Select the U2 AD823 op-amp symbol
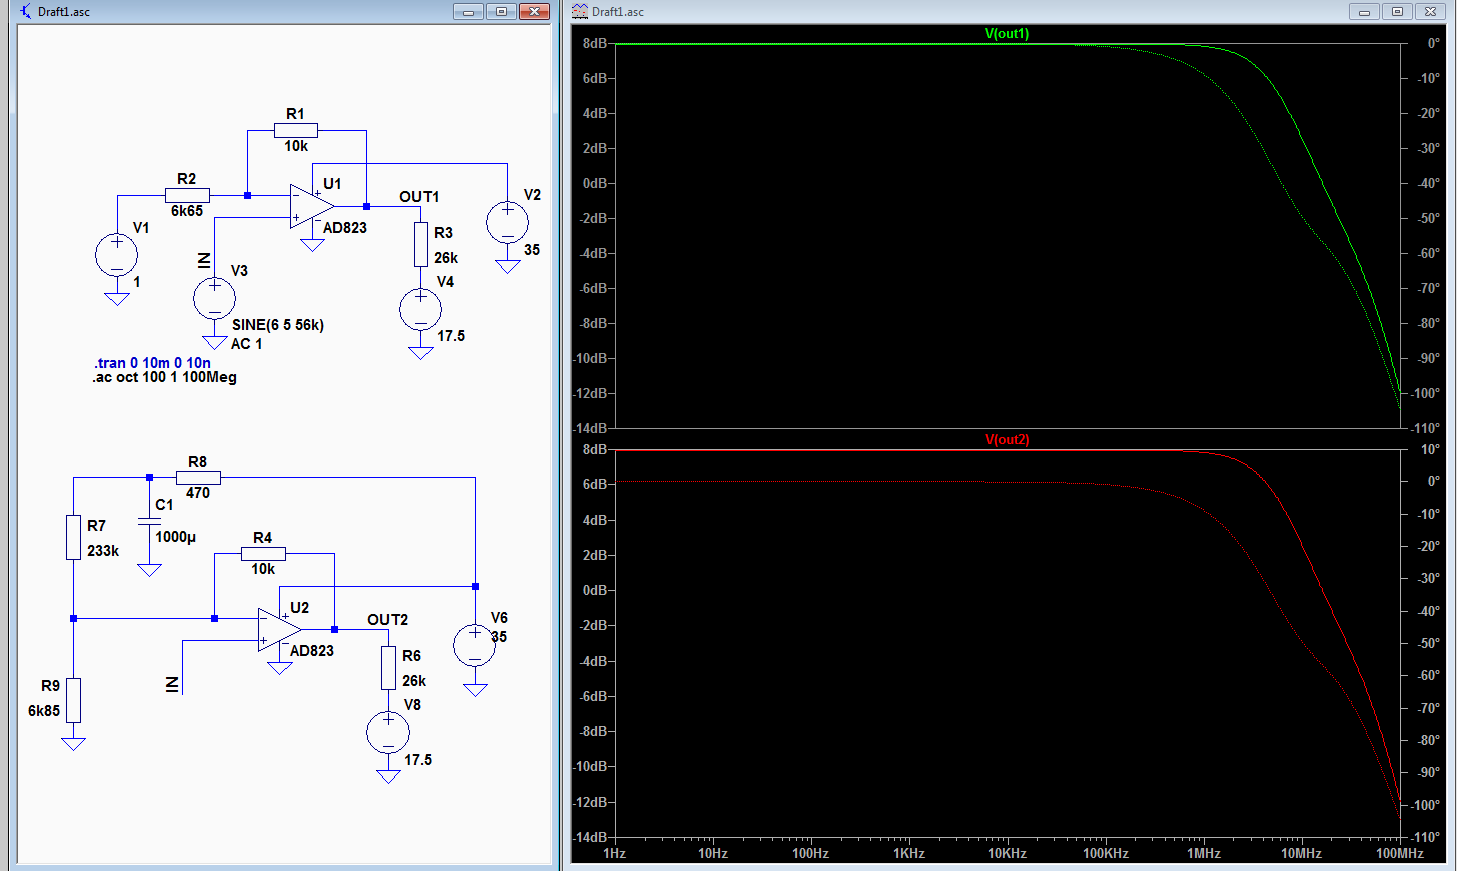 (280, 629)
